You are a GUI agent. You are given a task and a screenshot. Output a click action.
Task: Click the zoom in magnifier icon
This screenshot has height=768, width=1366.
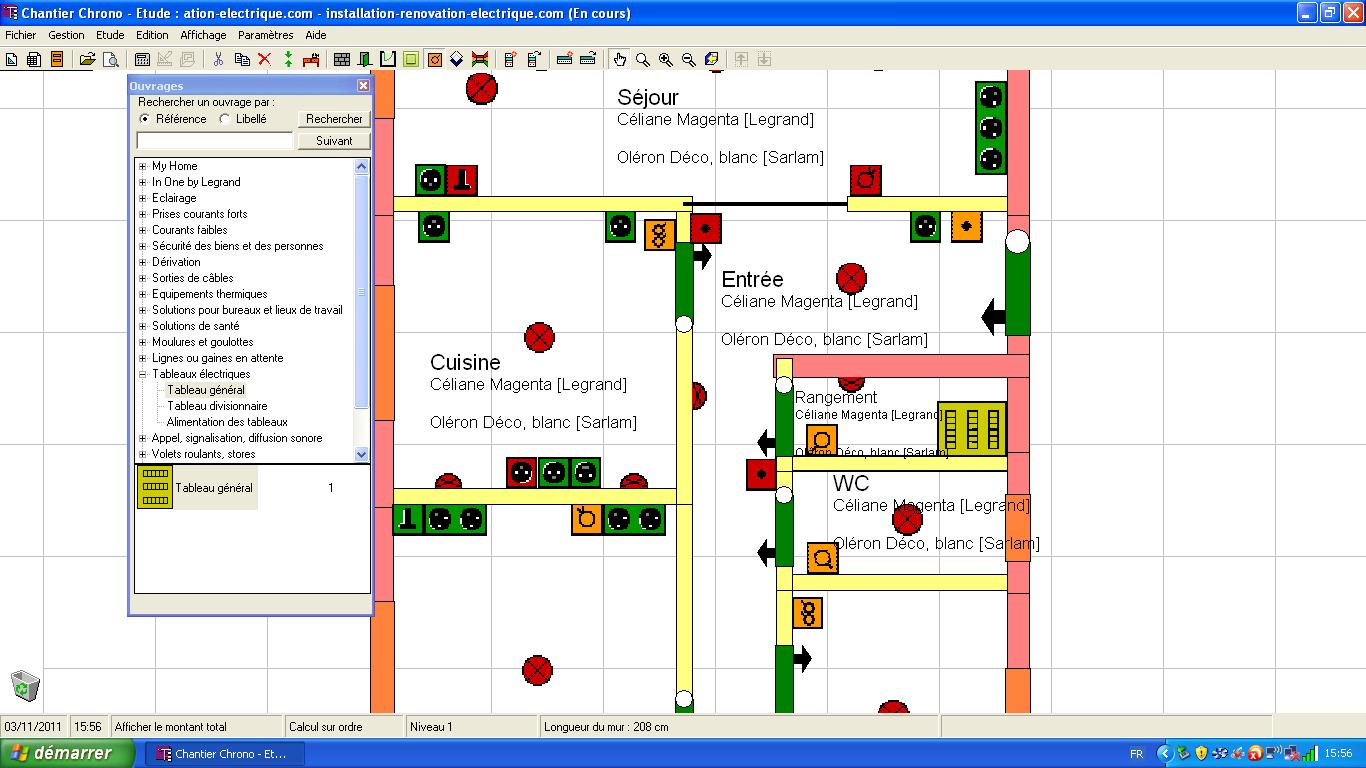coord(666,60)
